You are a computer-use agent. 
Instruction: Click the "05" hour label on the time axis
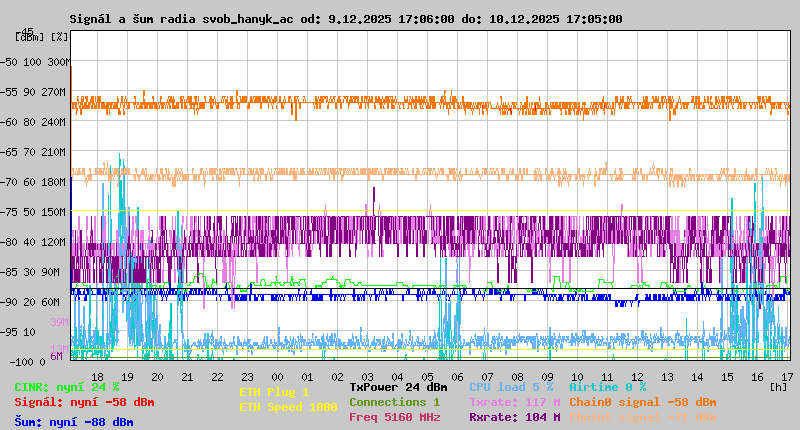click(x=428, y=377)
